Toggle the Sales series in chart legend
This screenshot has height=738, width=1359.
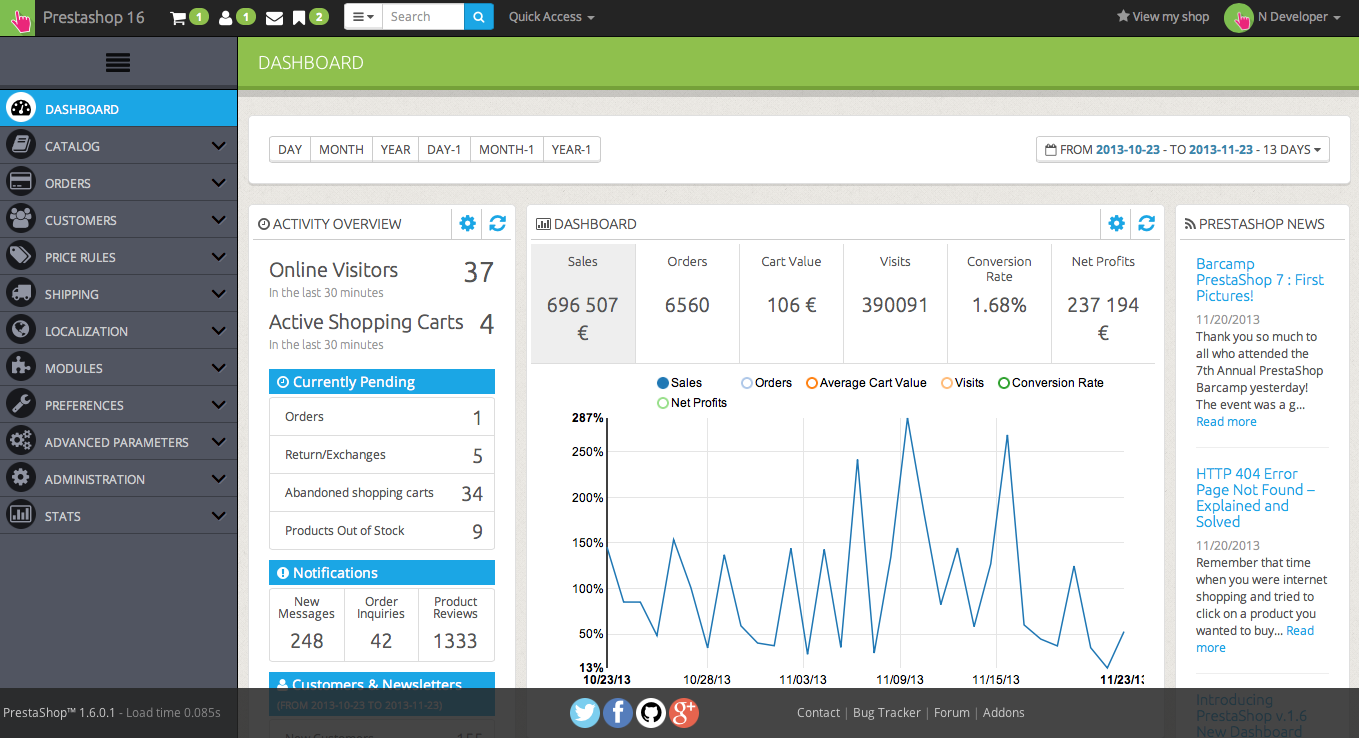click(679, 383)
